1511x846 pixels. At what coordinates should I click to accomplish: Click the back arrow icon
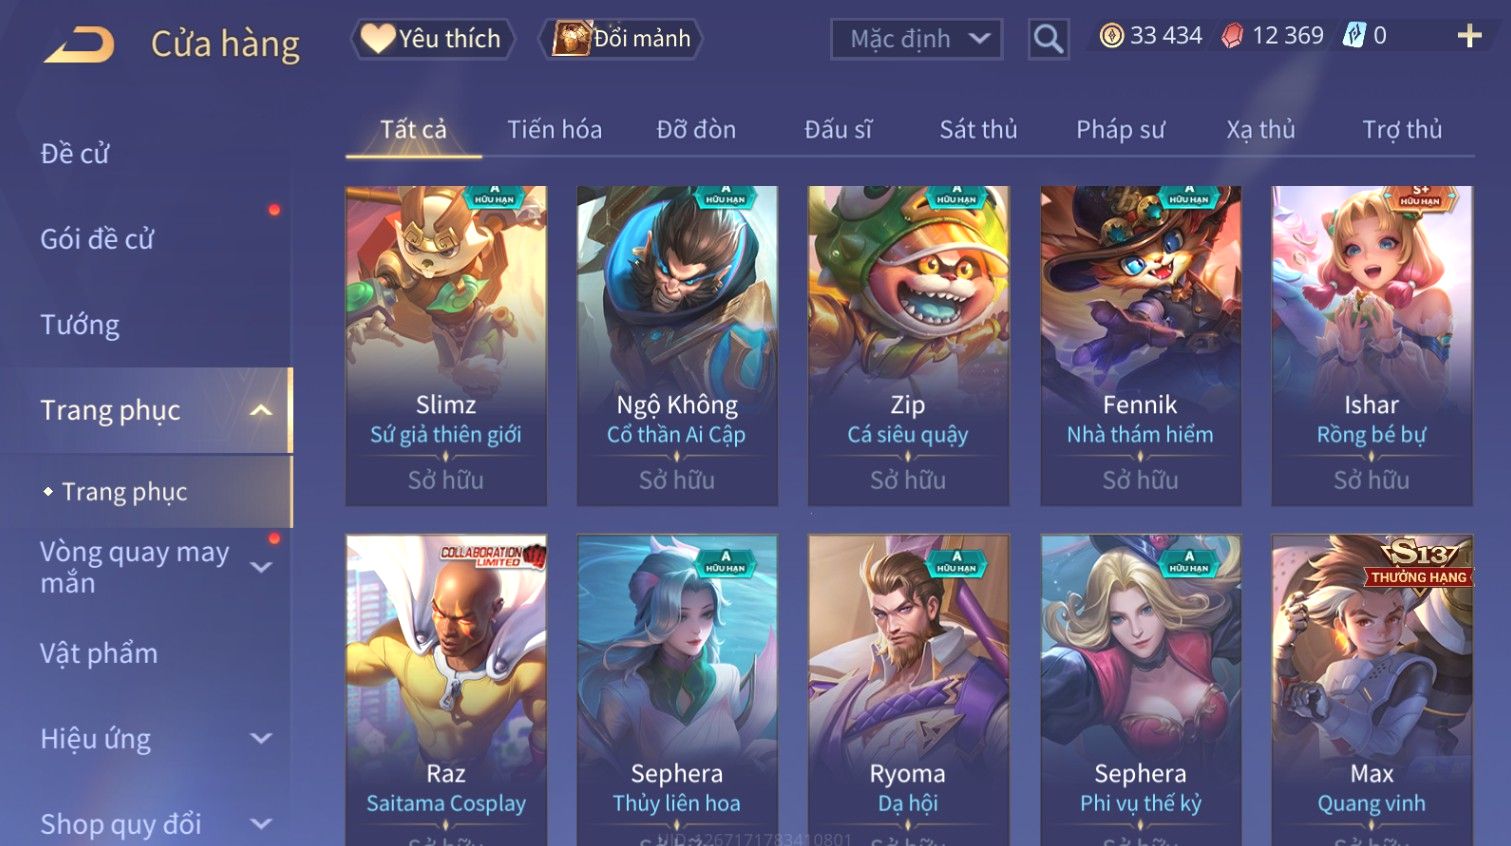(79, 45)
